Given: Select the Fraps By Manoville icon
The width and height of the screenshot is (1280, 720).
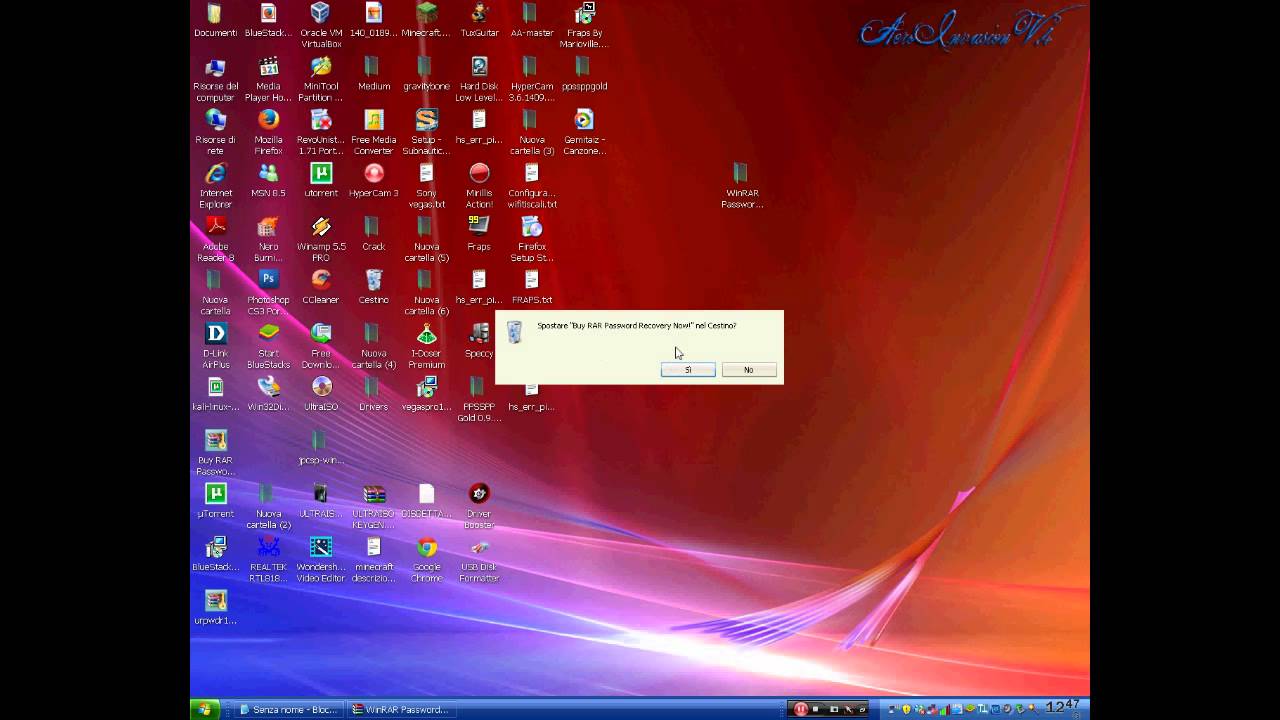Looking at the screenshot, I should tap(584, 26).
